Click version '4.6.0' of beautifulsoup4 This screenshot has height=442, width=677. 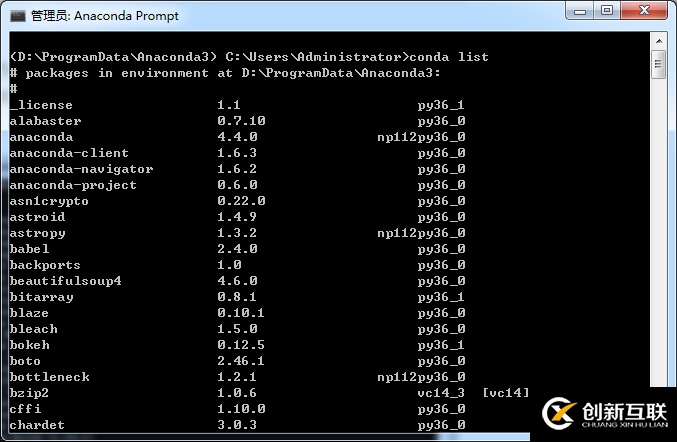click(x=237, y=281)
